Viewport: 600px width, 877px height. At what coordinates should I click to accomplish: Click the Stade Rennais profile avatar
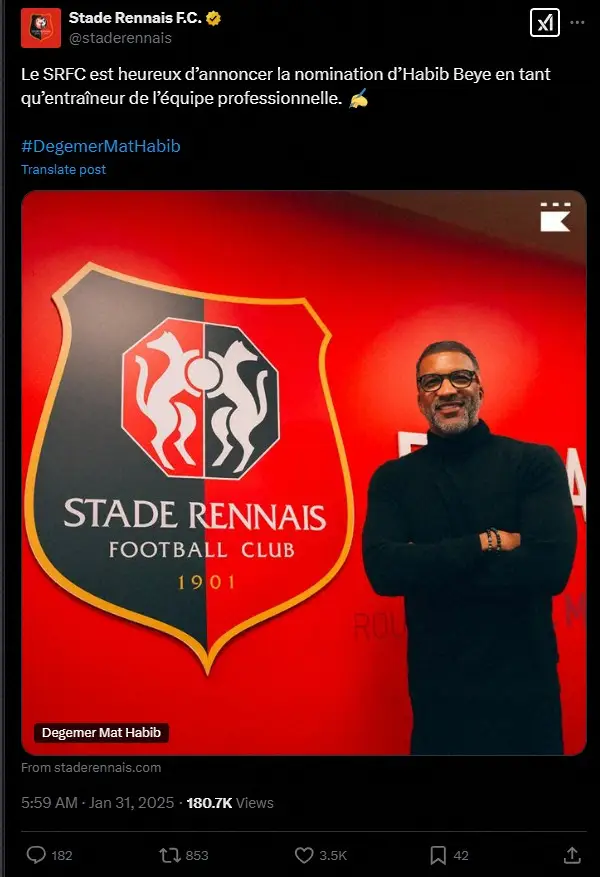(x=41, y=27)
